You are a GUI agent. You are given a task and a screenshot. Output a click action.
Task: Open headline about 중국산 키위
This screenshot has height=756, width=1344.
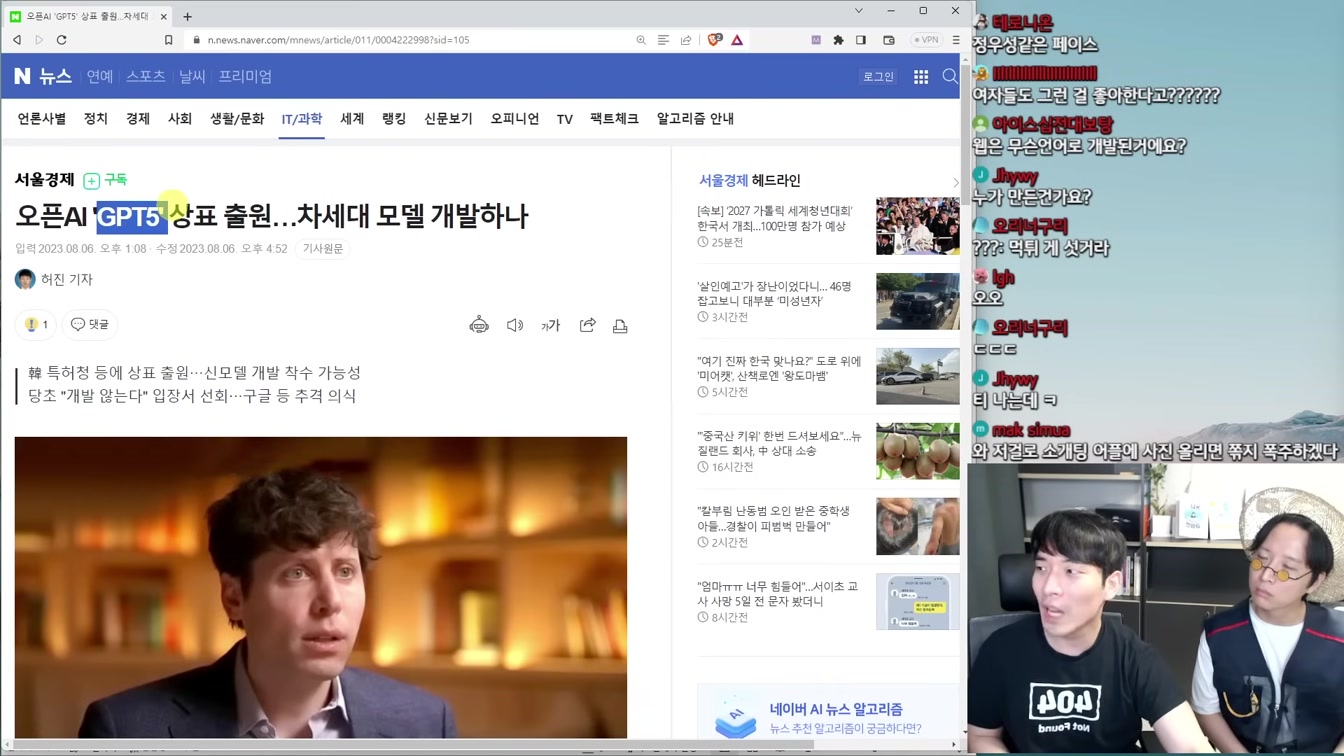(779, 444)
